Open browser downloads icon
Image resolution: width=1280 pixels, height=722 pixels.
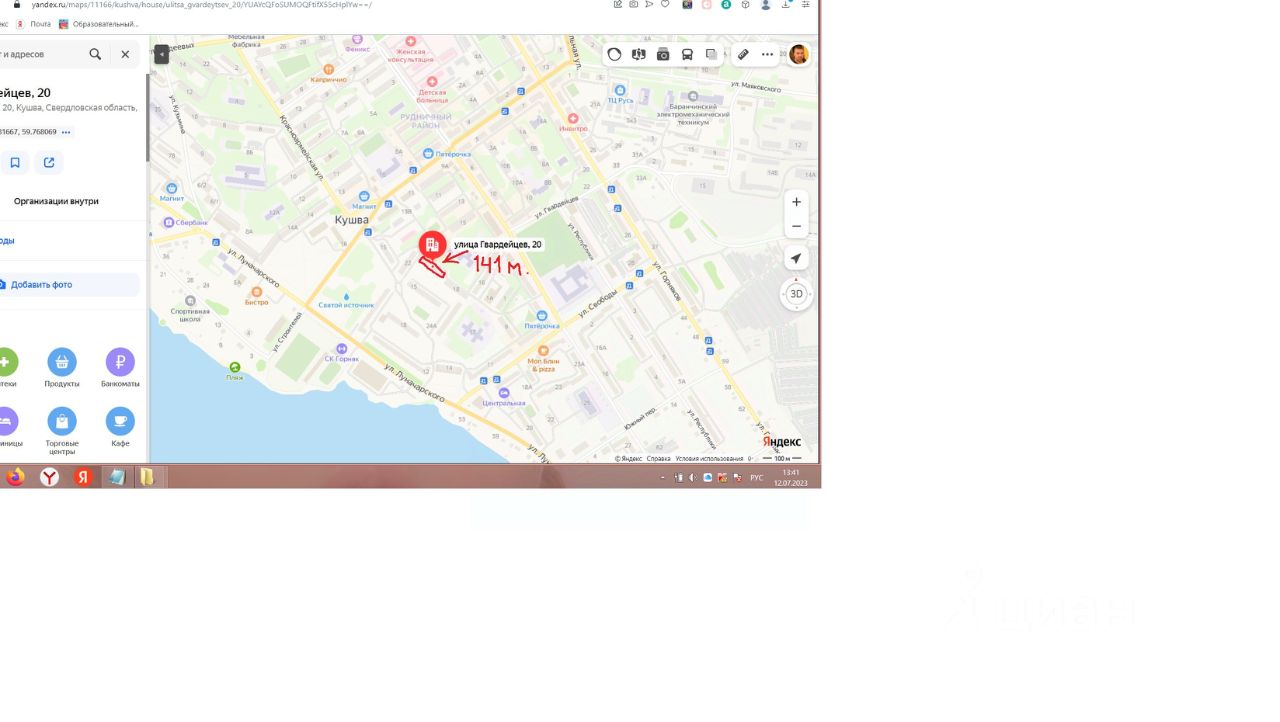point(786,5)
